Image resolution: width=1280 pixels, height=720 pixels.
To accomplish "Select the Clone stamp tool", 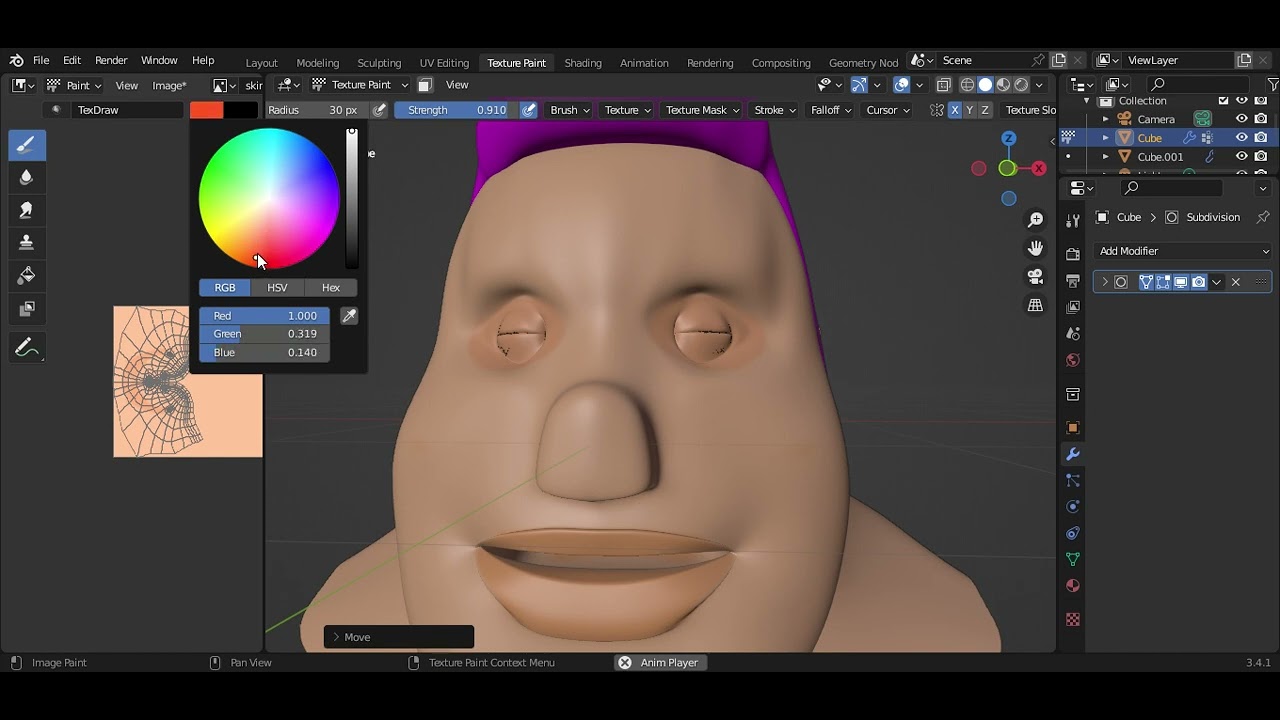I will pyautogui.click(x=27, y=242).
